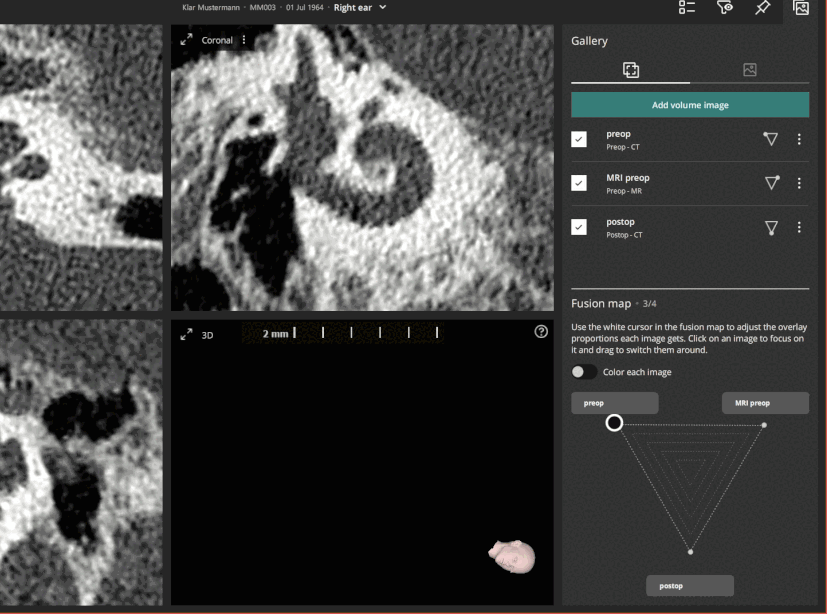827x614 pixels.
Task: Uncheck the postop volume checkbox
Action: (x=579, y=227)
